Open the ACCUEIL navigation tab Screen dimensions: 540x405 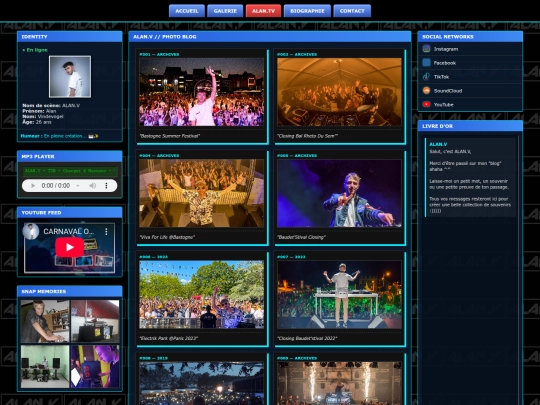[x=187, y=11]
